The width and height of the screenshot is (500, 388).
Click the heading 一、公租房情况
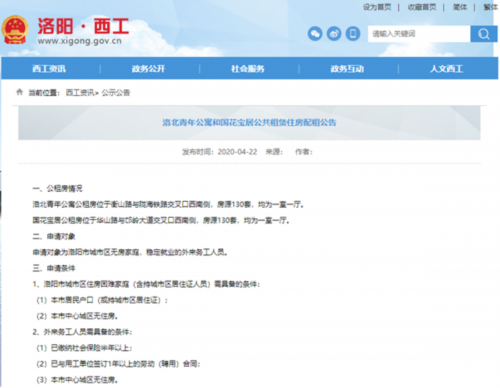(57, 189)
